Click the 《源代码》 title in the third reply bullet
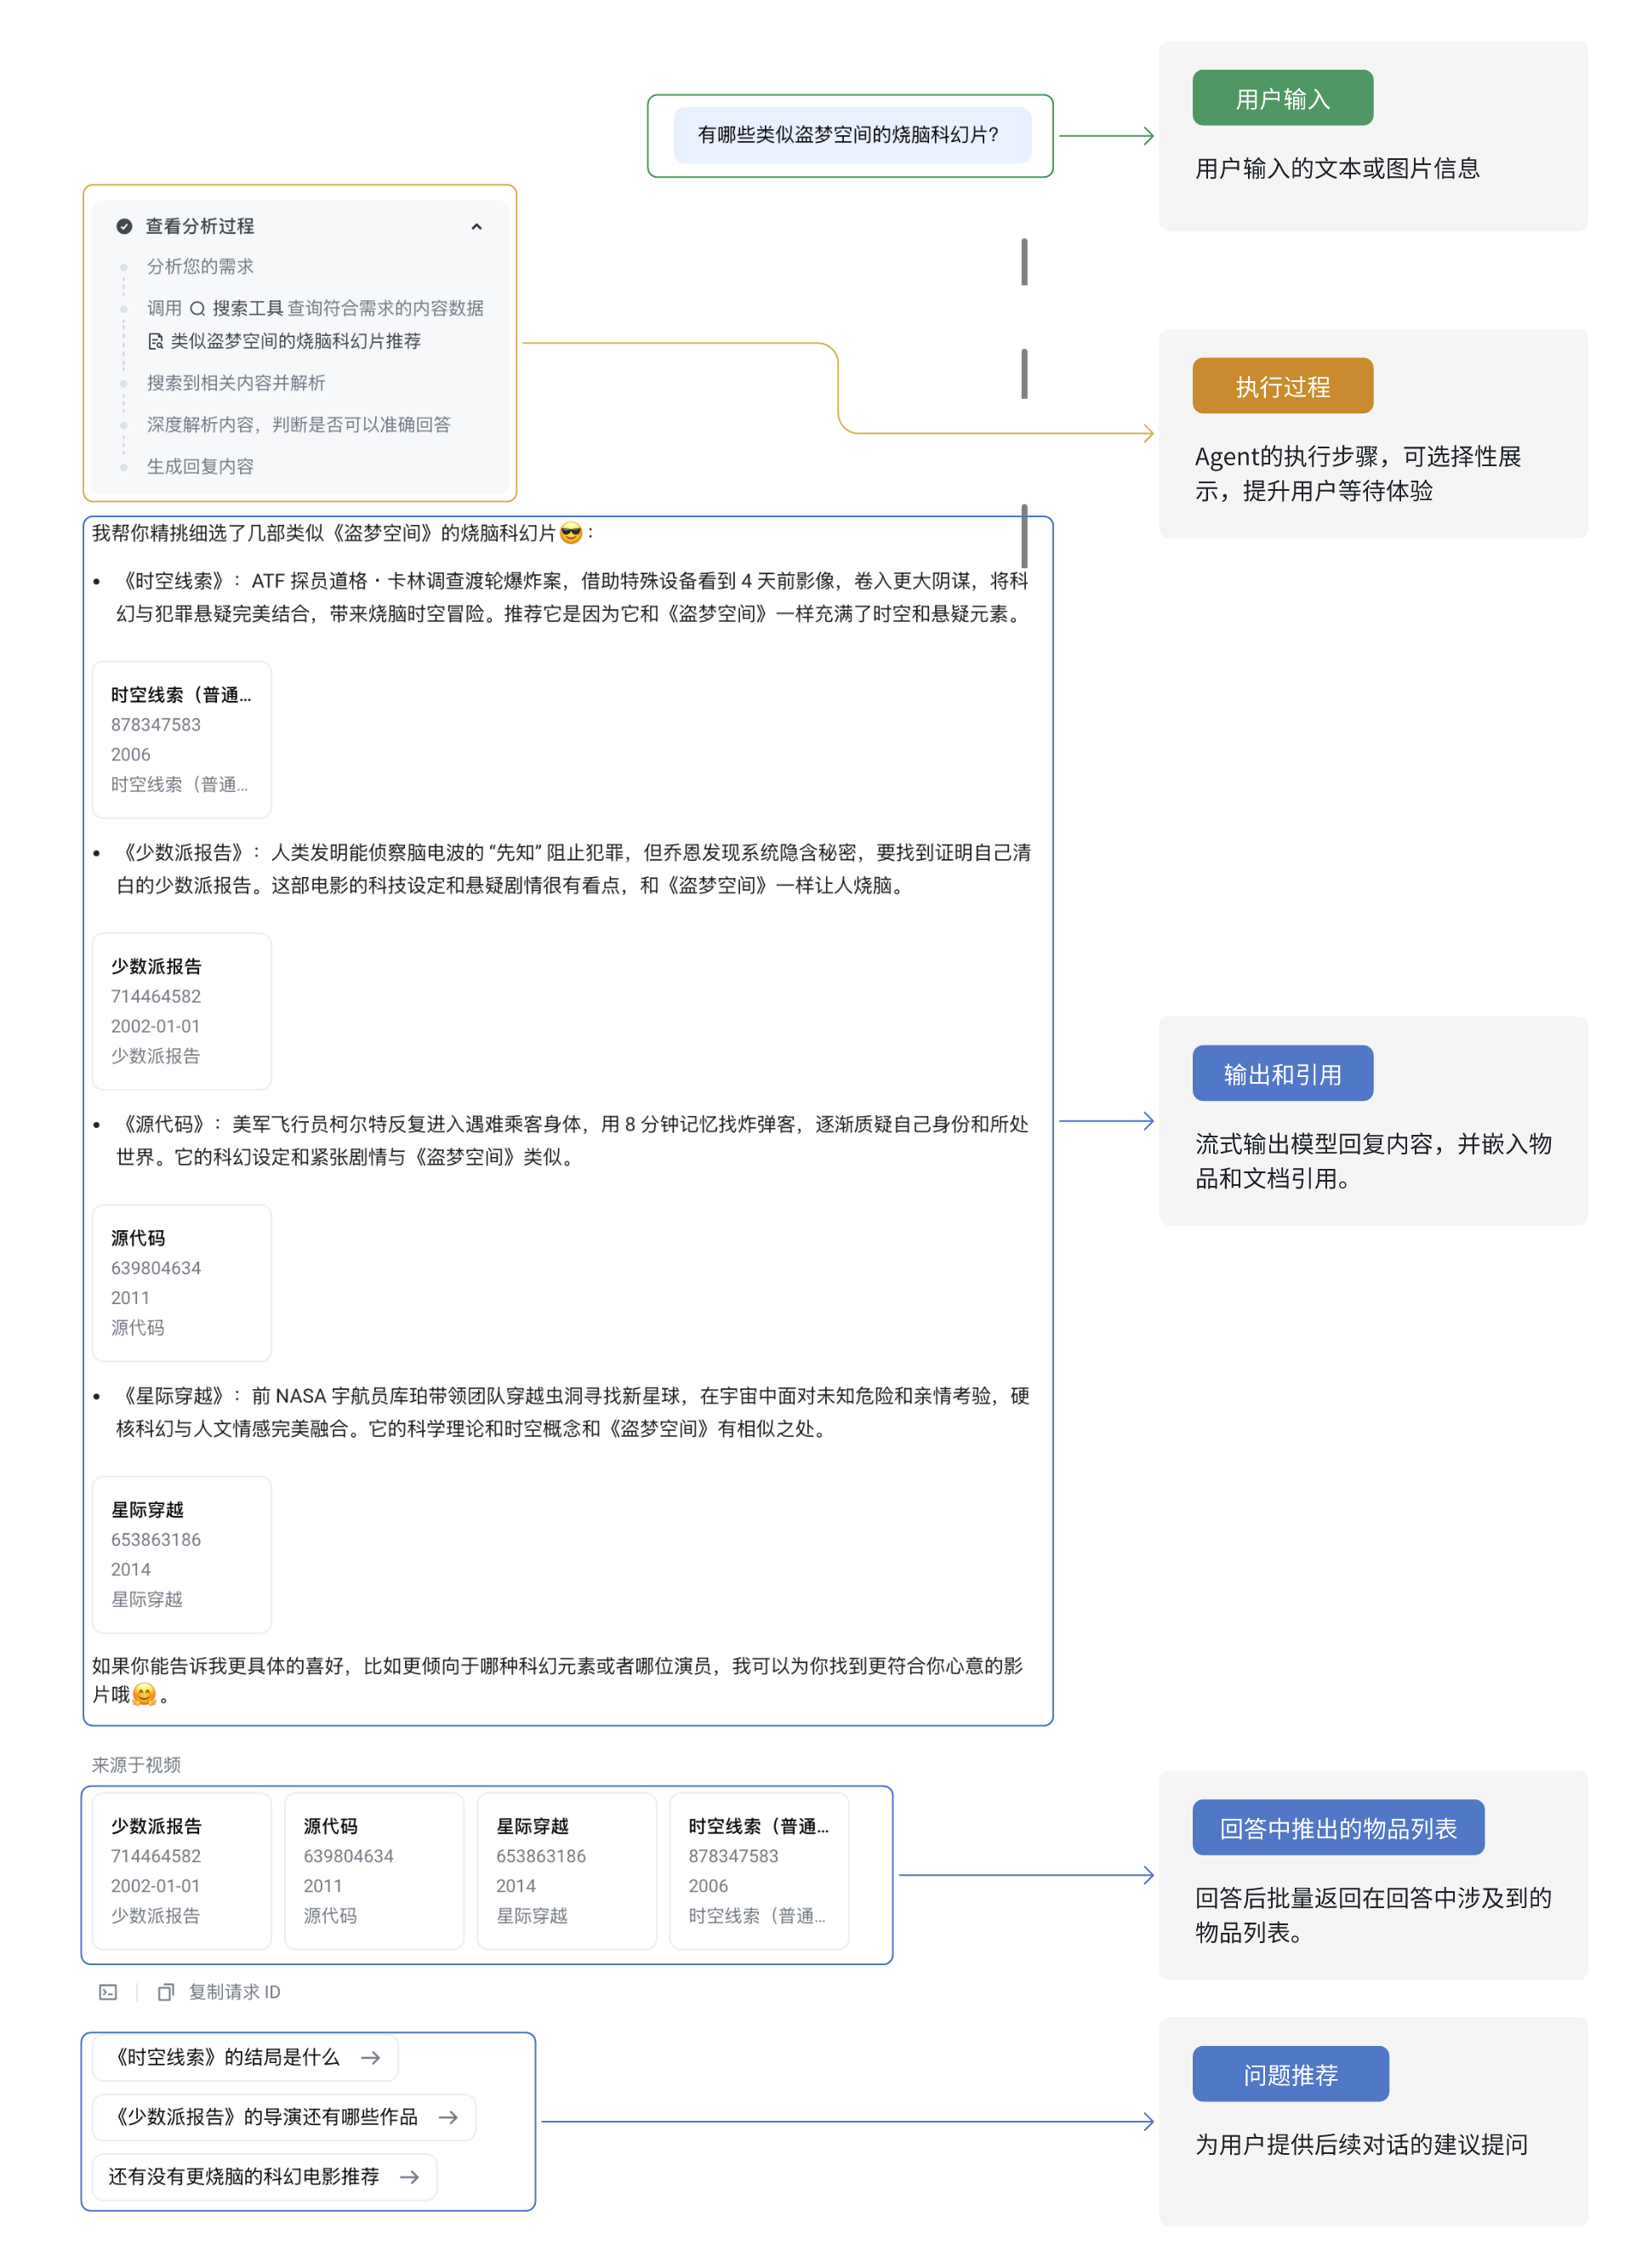The width and height of the screenshot is (1630, 2268). 164,1125
